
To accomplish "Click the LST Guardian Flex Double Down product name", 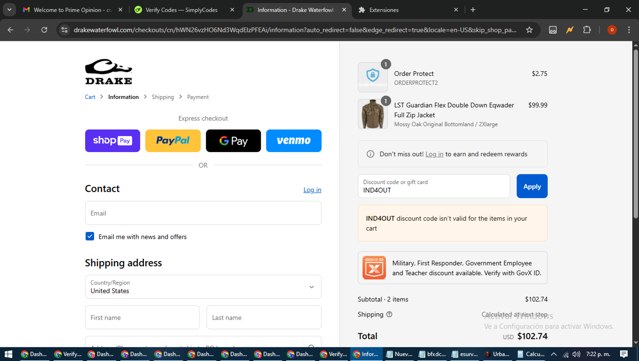I will (x=454, y=110).
